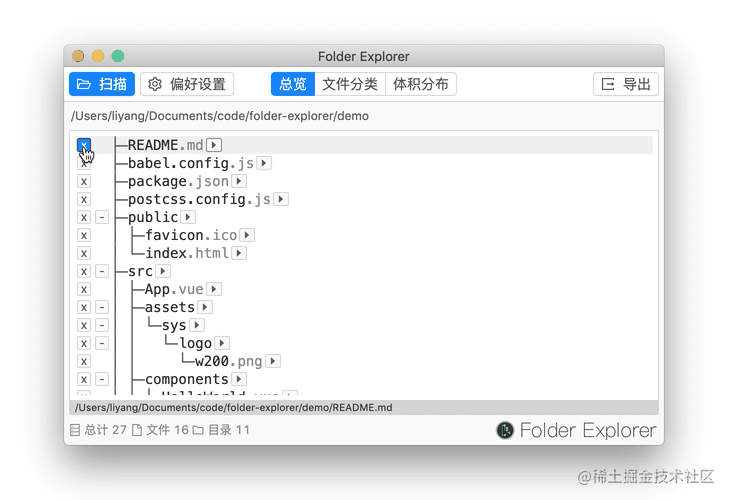Click the arrow icon beside index.html
The width and height of the screenshot is (730, 500).
pyautogui.click(x=239, y=253)
